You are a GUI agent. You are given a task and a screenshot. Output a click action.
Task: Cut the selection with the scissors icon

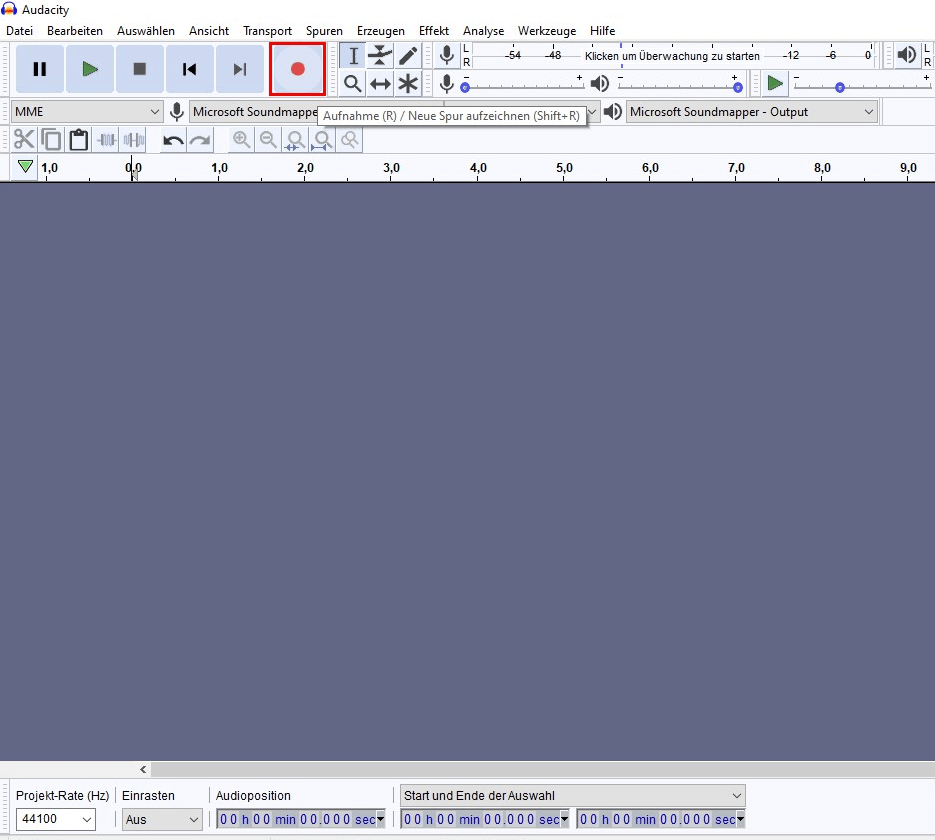(x=24, y=139)
